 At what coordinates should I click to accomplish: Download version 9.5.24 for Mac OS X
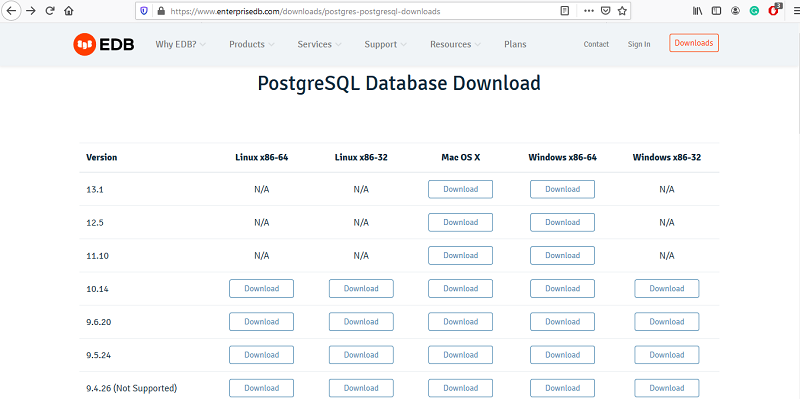tap(460, 355)
